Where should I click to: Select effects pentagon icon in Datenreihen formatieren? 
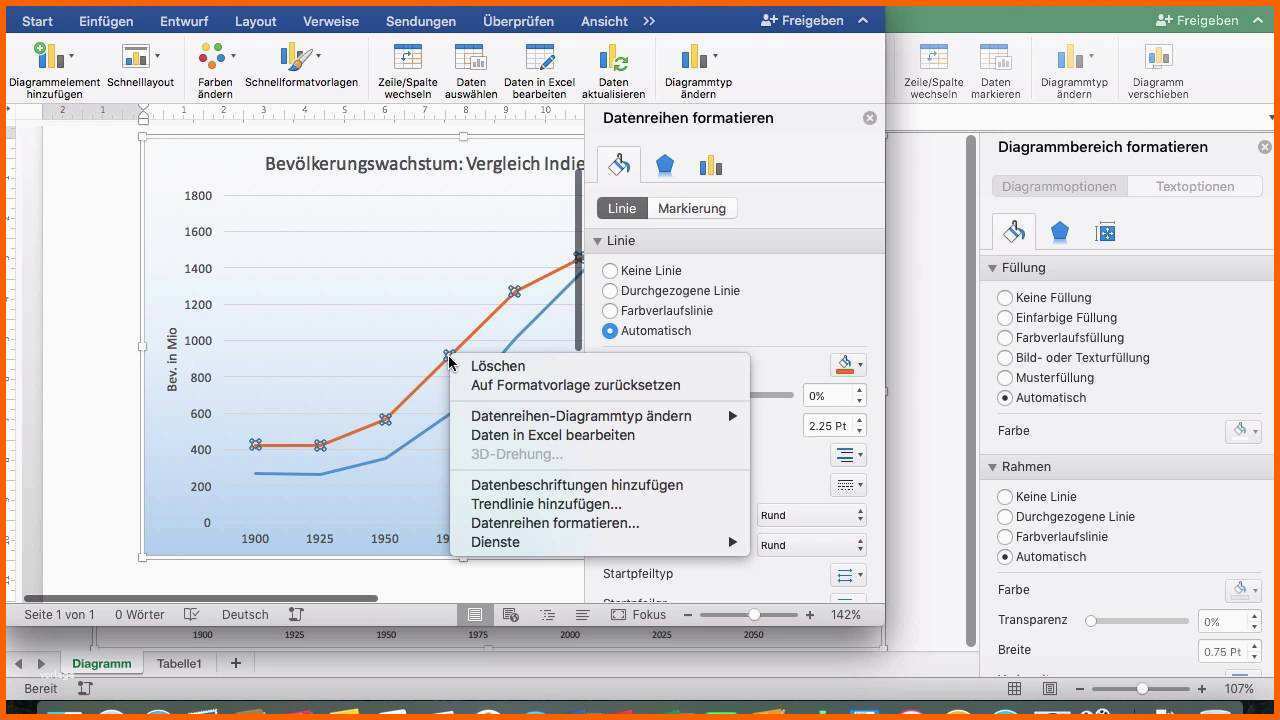(x=665, y=166)
